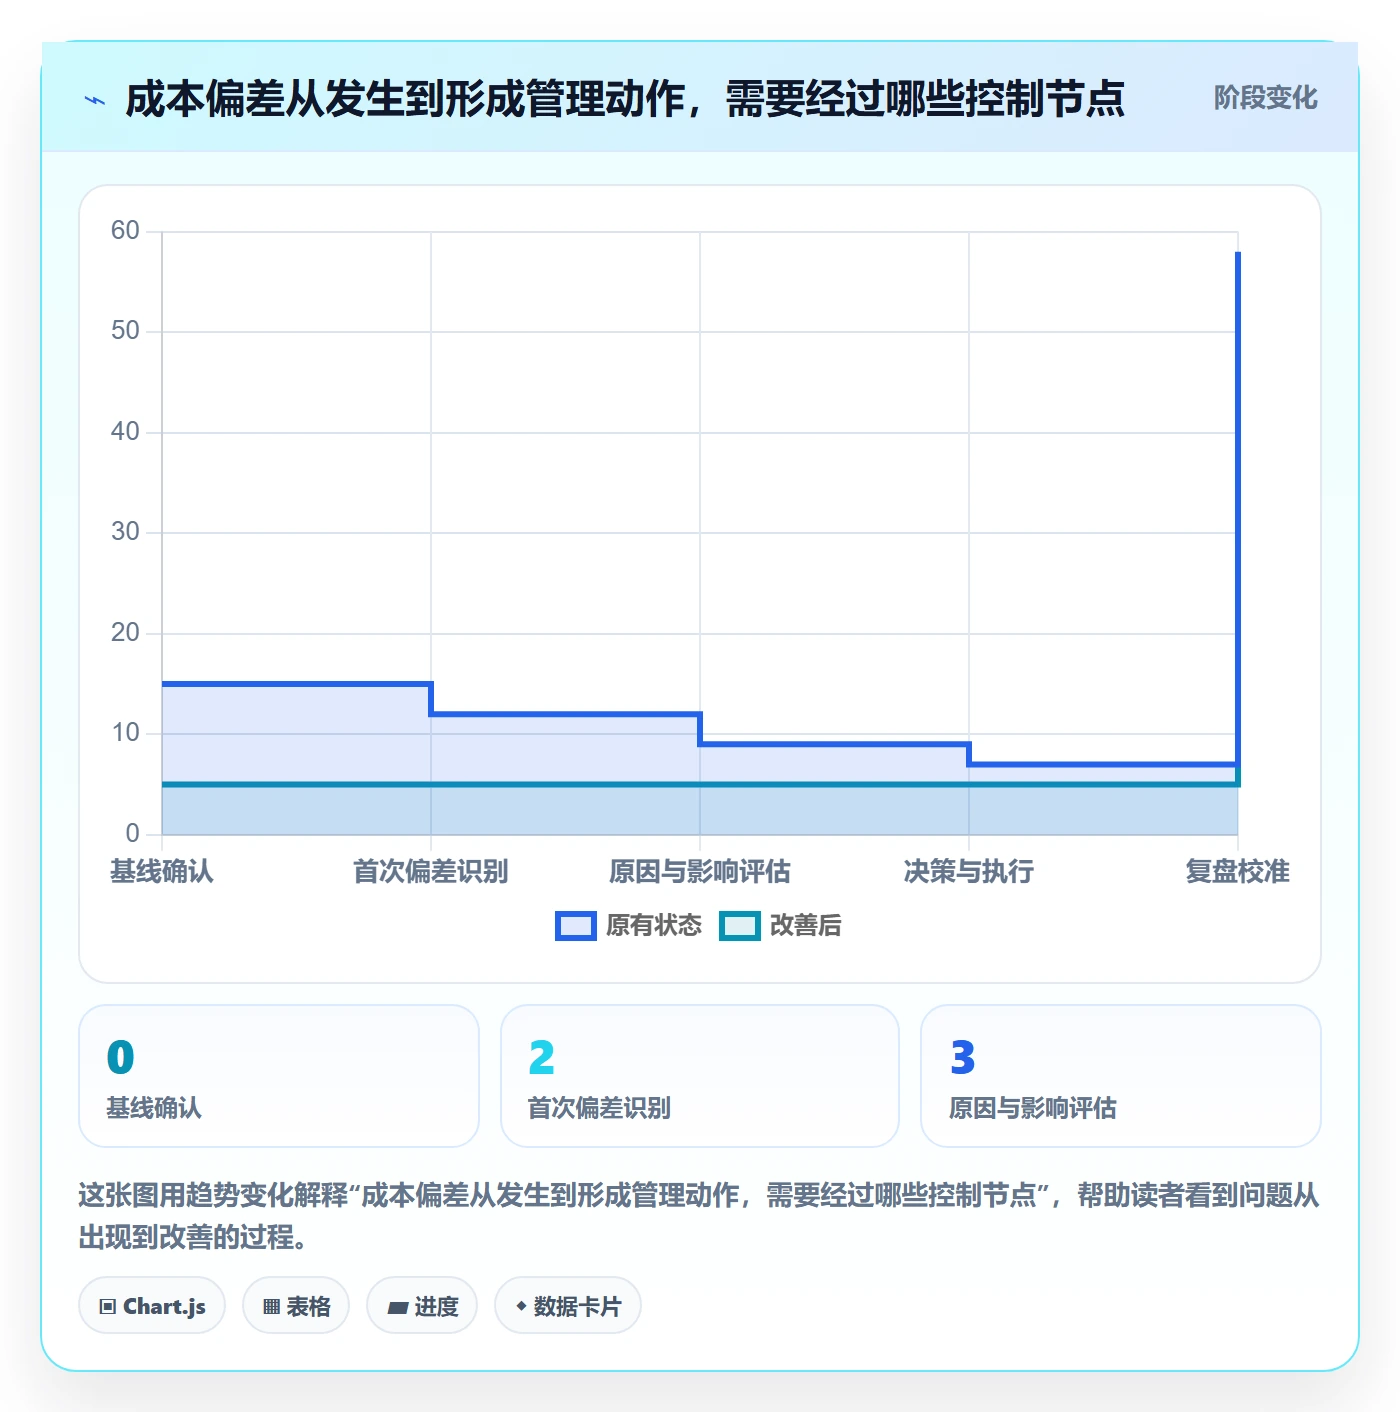Click the large number 0 in the card
Image resolution: width=1400 pixels, height=1412 pixels.
click(x=121, y=1058)
